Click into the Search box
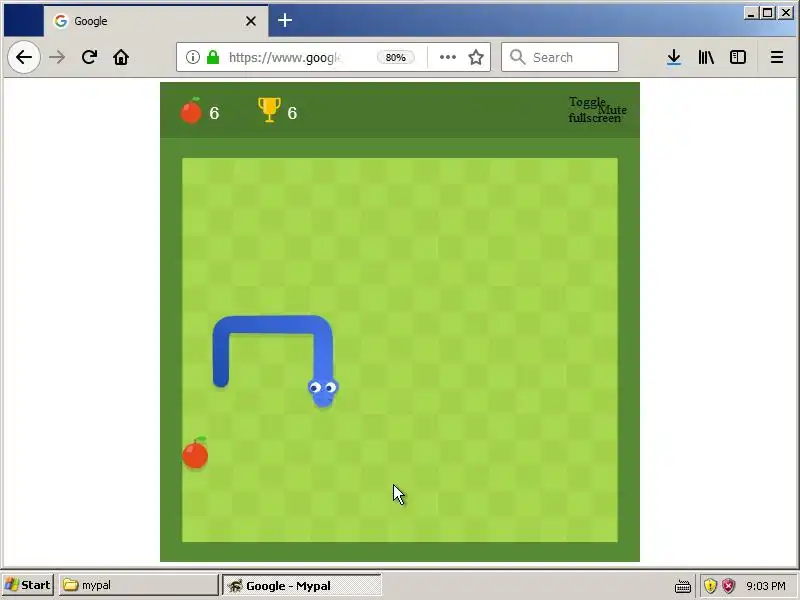Image resolution: width=800 pixels, height=600 pixels. point(560,57)
